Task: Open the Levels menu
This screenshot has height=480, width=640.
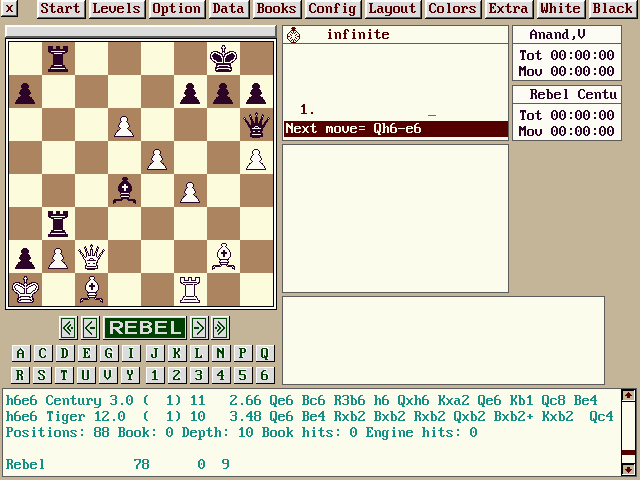Action: point(116,9)
